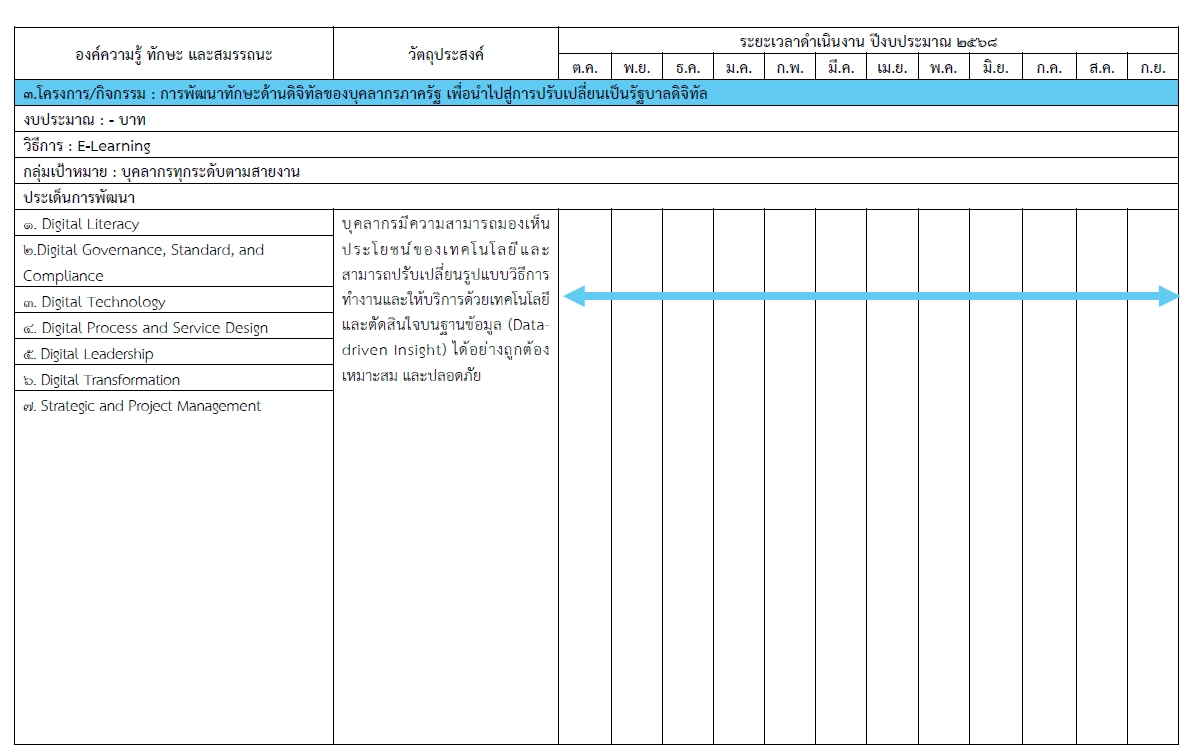Click the มี.ค. month header cell
1190x755 pixels.
pos(840,68)
